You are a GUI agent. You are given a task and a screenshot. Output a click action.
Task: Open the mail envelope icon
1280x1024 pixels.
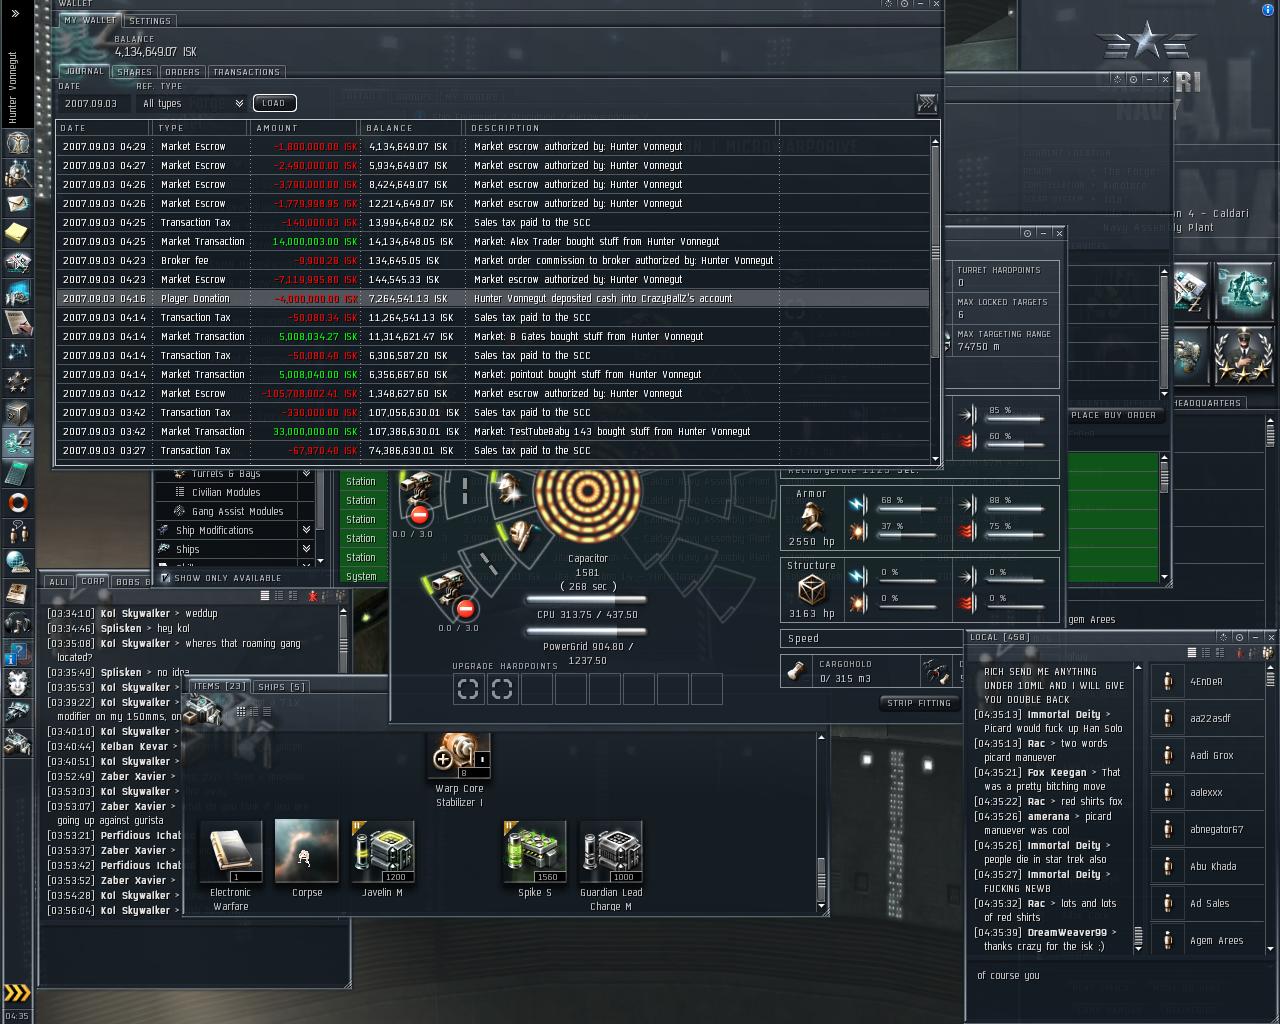[18, 204]
